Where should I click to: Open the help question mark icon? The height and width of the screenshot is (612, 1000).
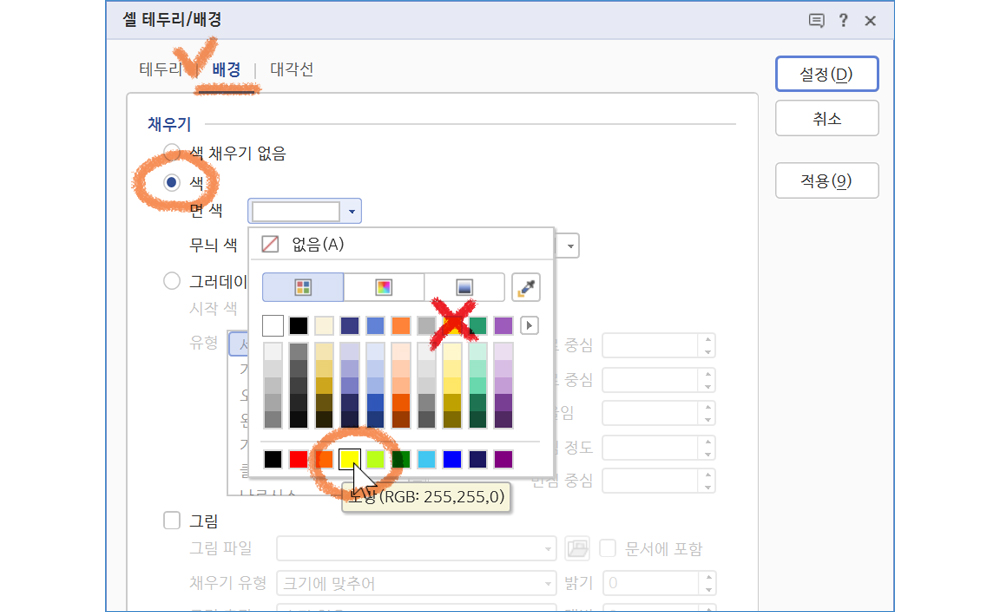[x=843, y=20]
